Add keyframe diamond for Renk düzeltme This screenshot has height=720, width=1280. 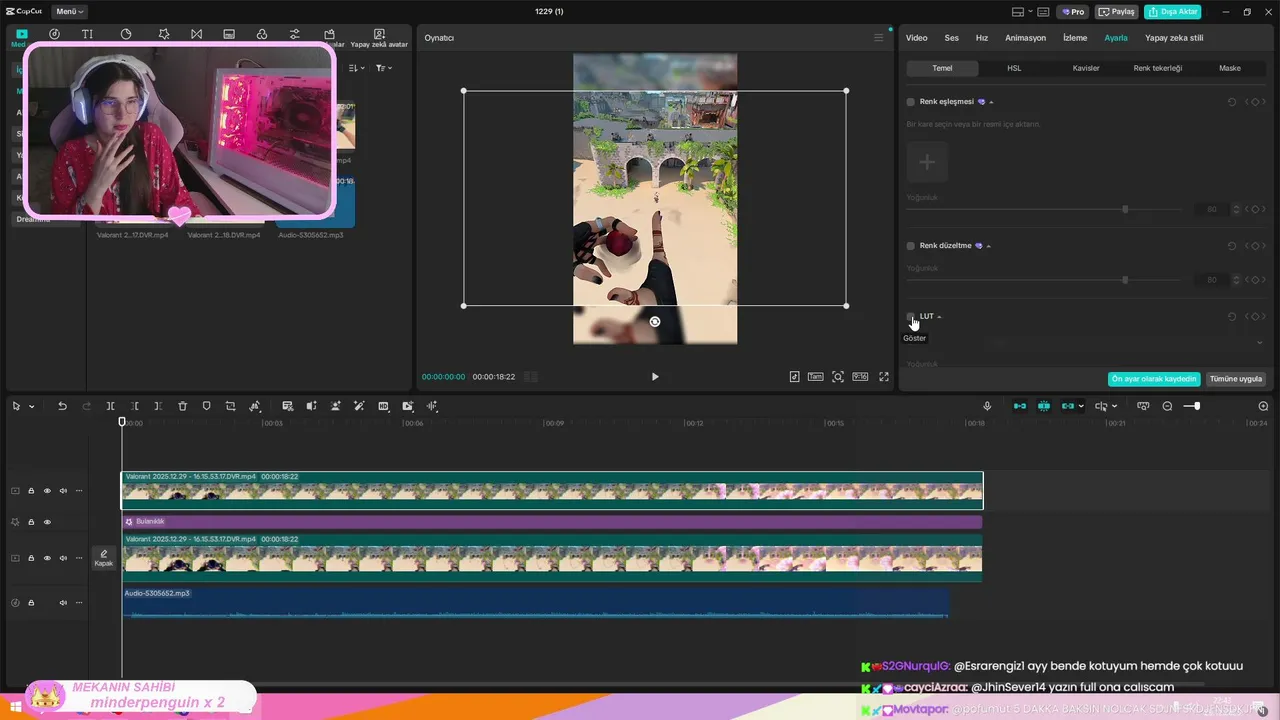1255,246
